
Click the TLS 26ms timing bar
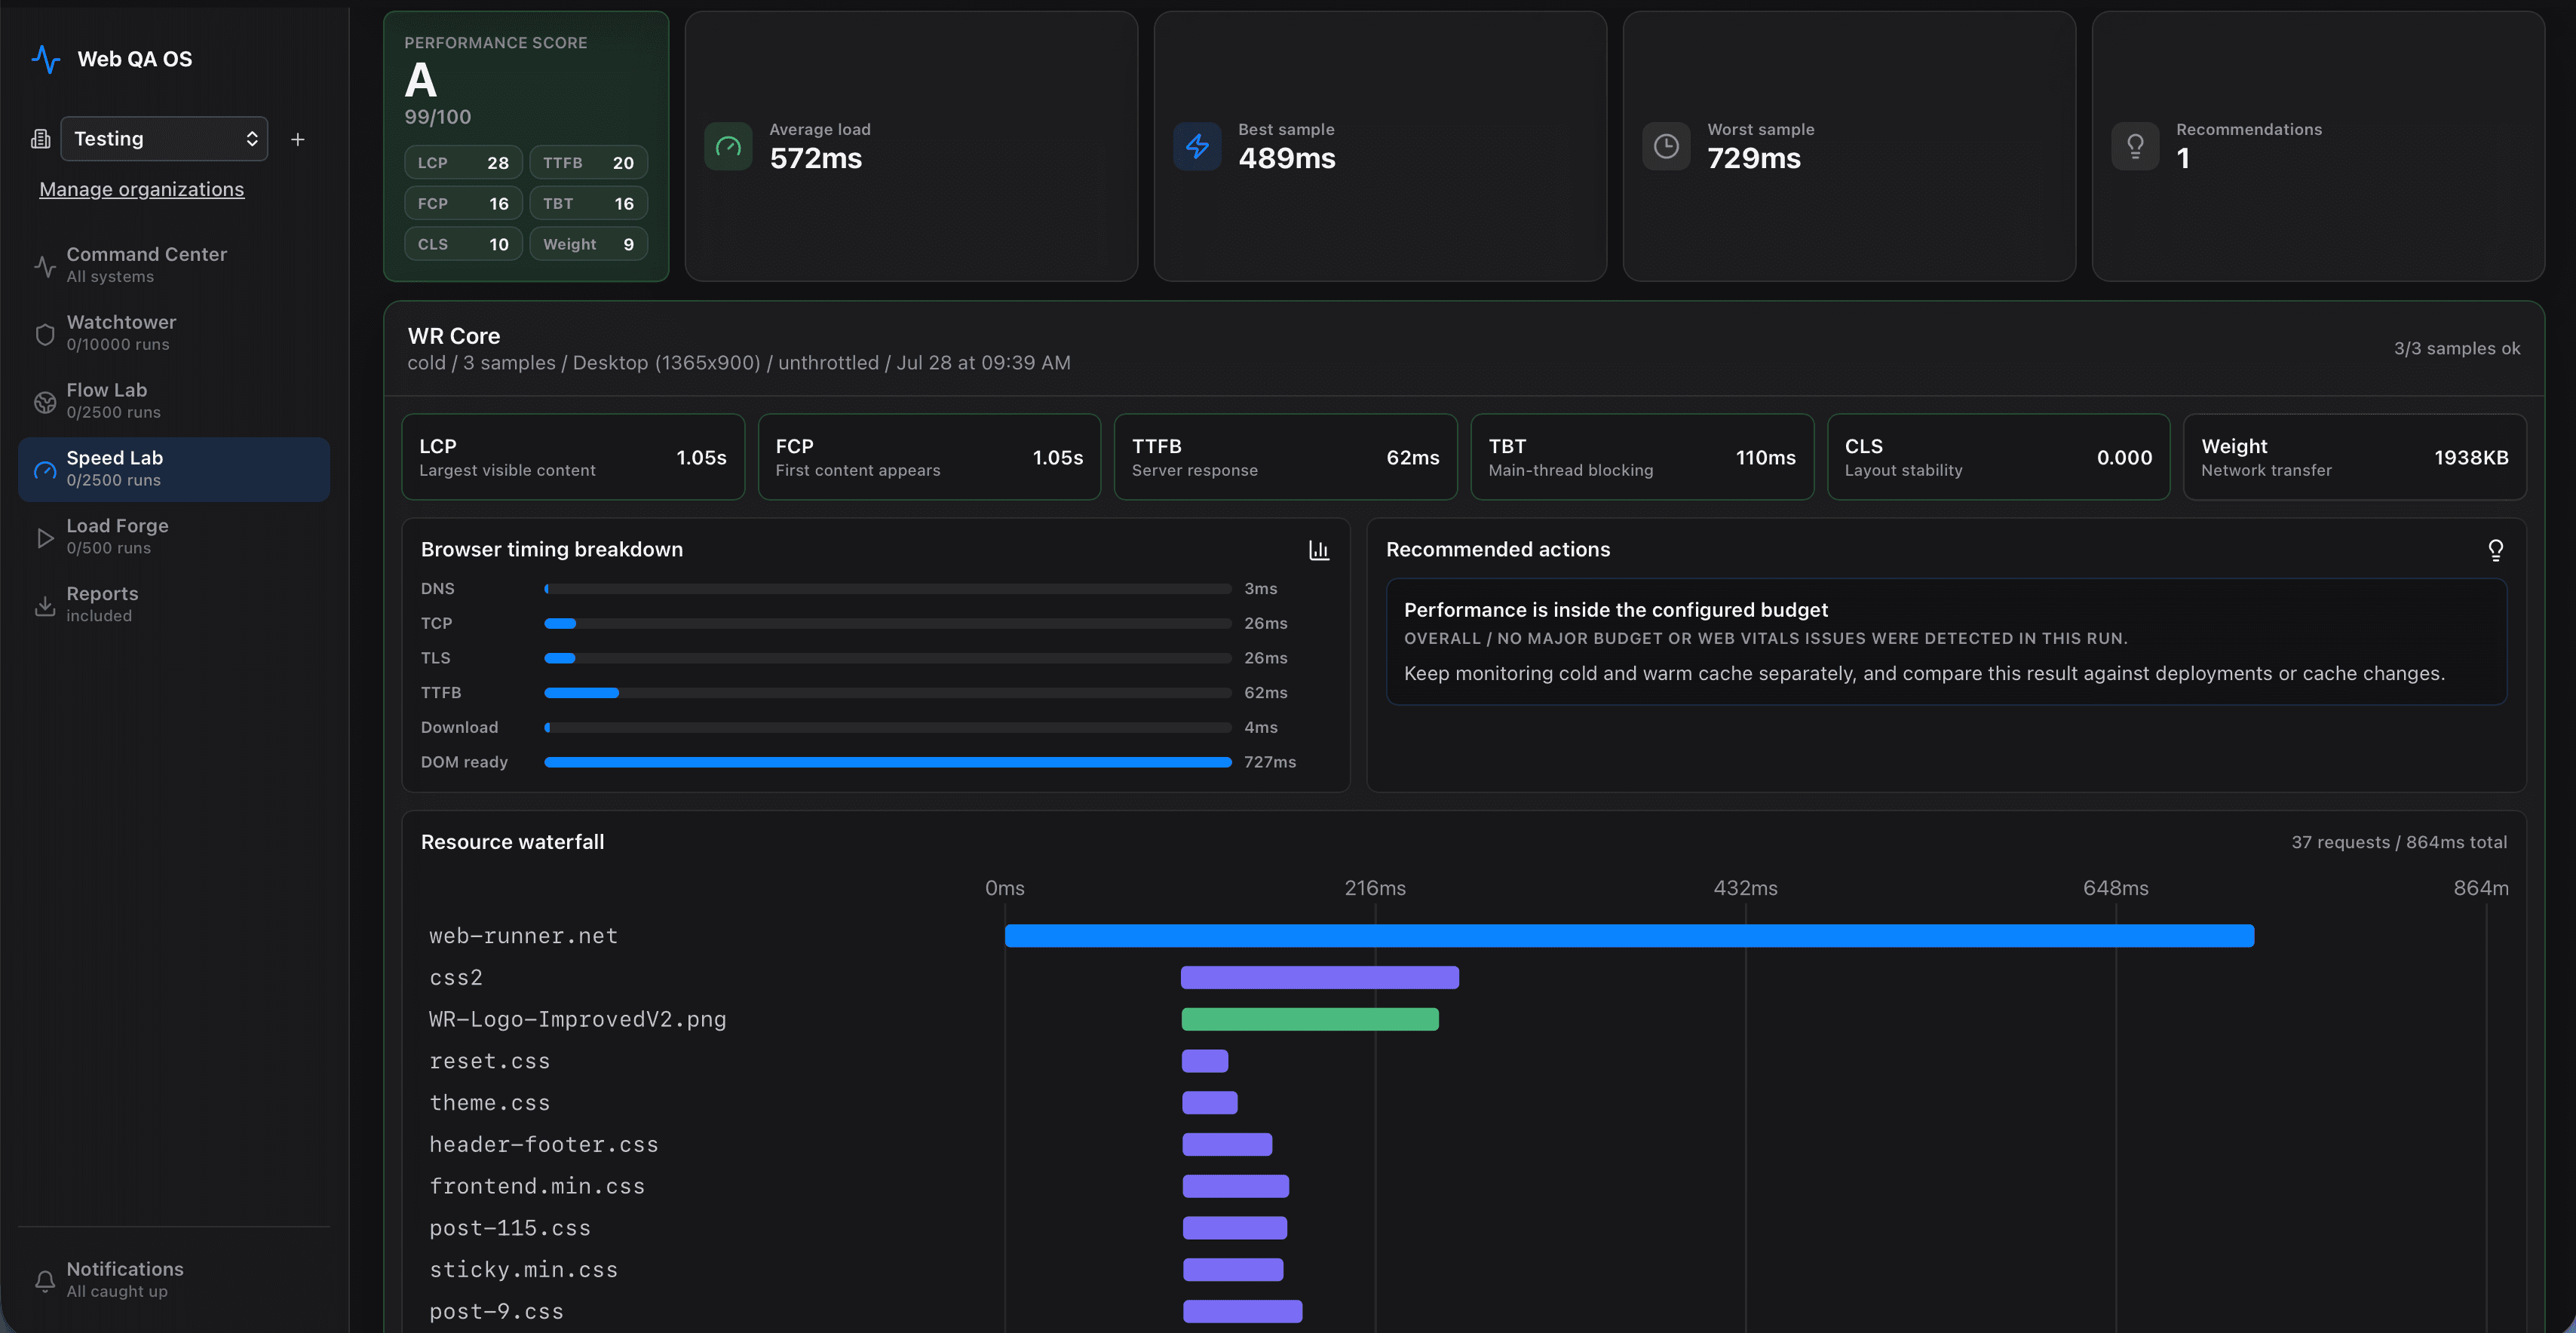pyautogui.click(x=888, y=658)
